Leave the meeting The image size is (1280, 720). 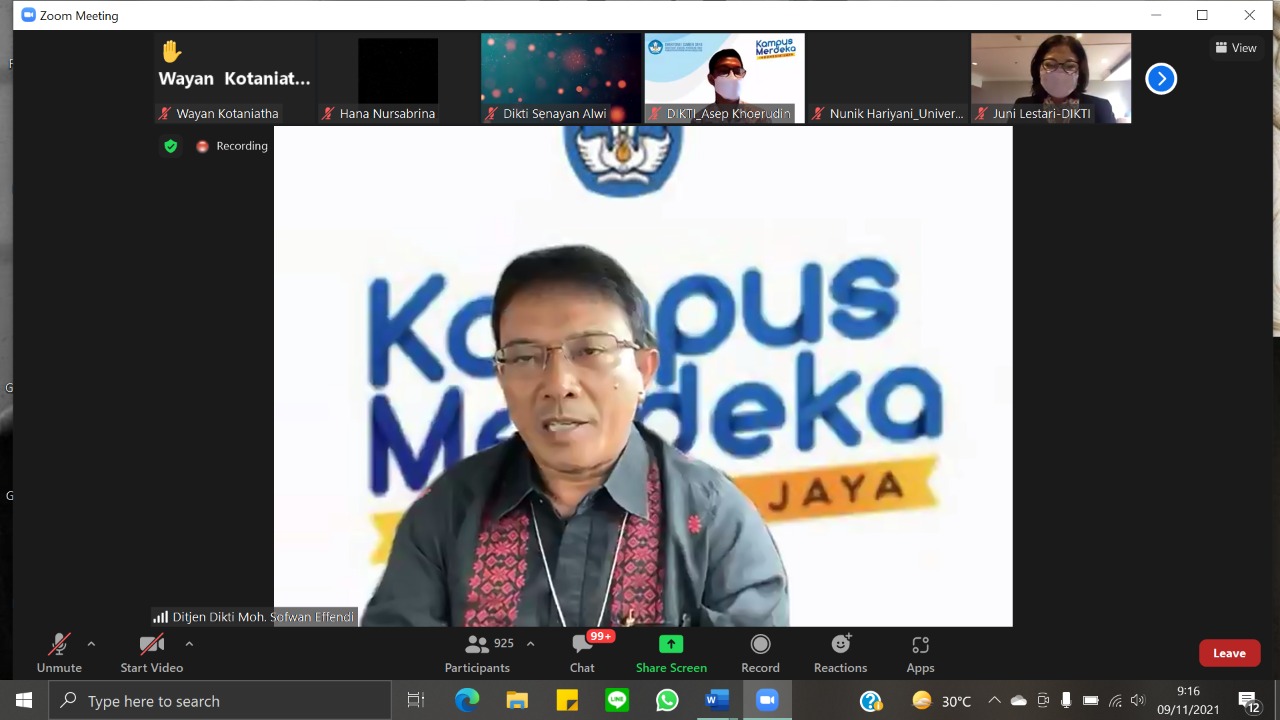[x=1229, y=653]
